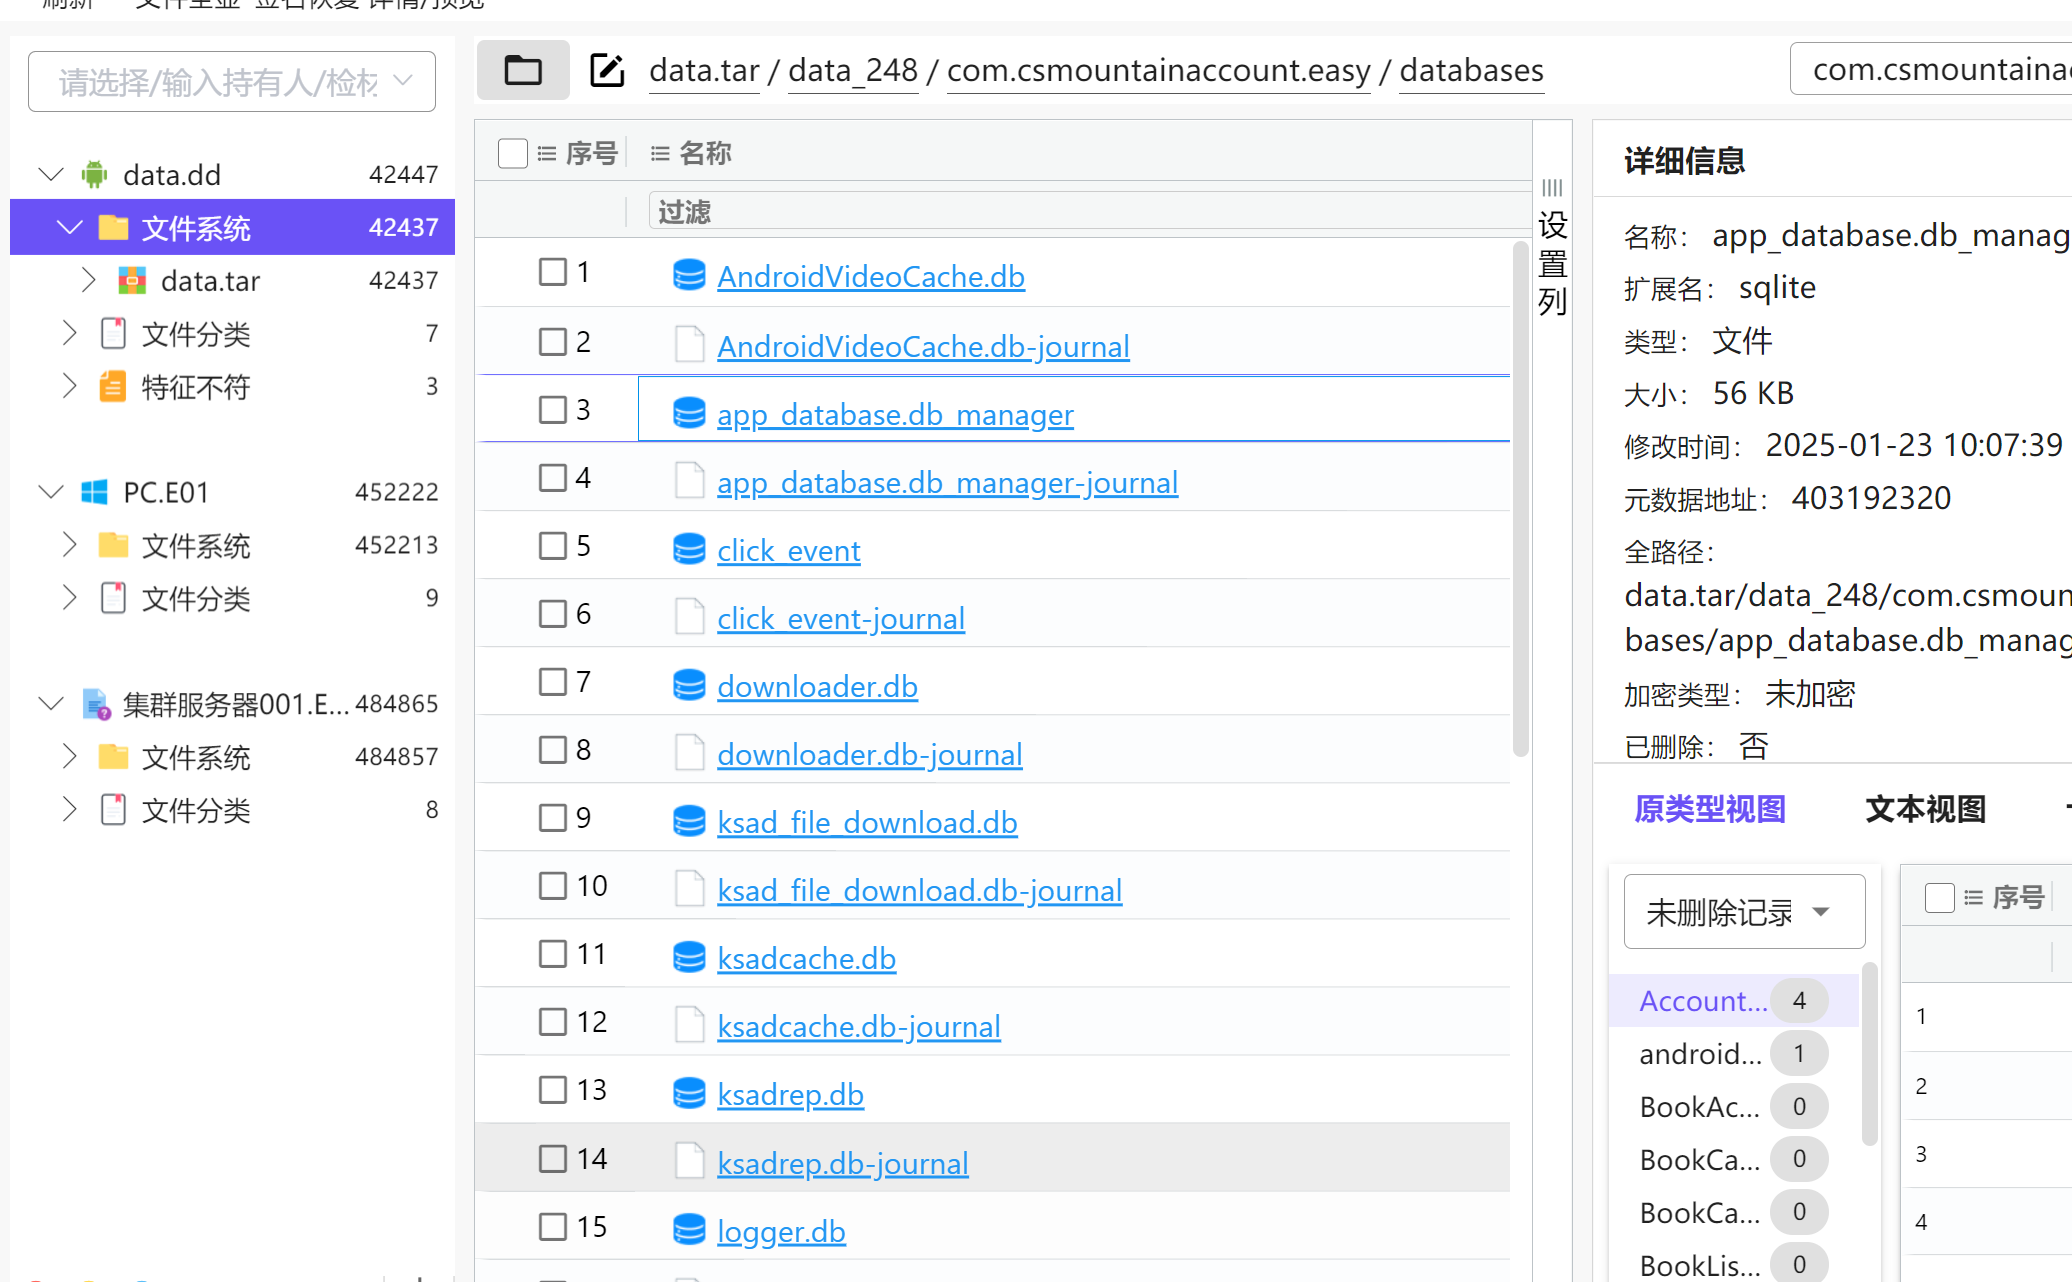Open the 未删除记录 dropdown

pyautogui.click(x=1743, y=912)
